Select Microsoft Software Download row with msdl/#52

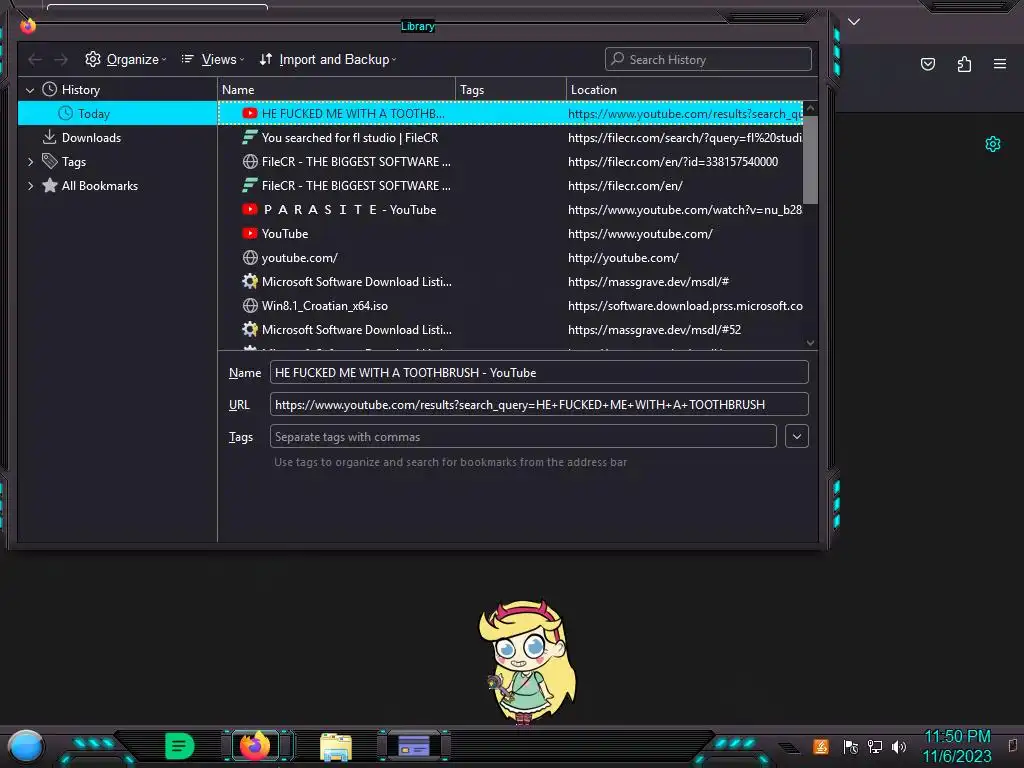coord(510,330)
